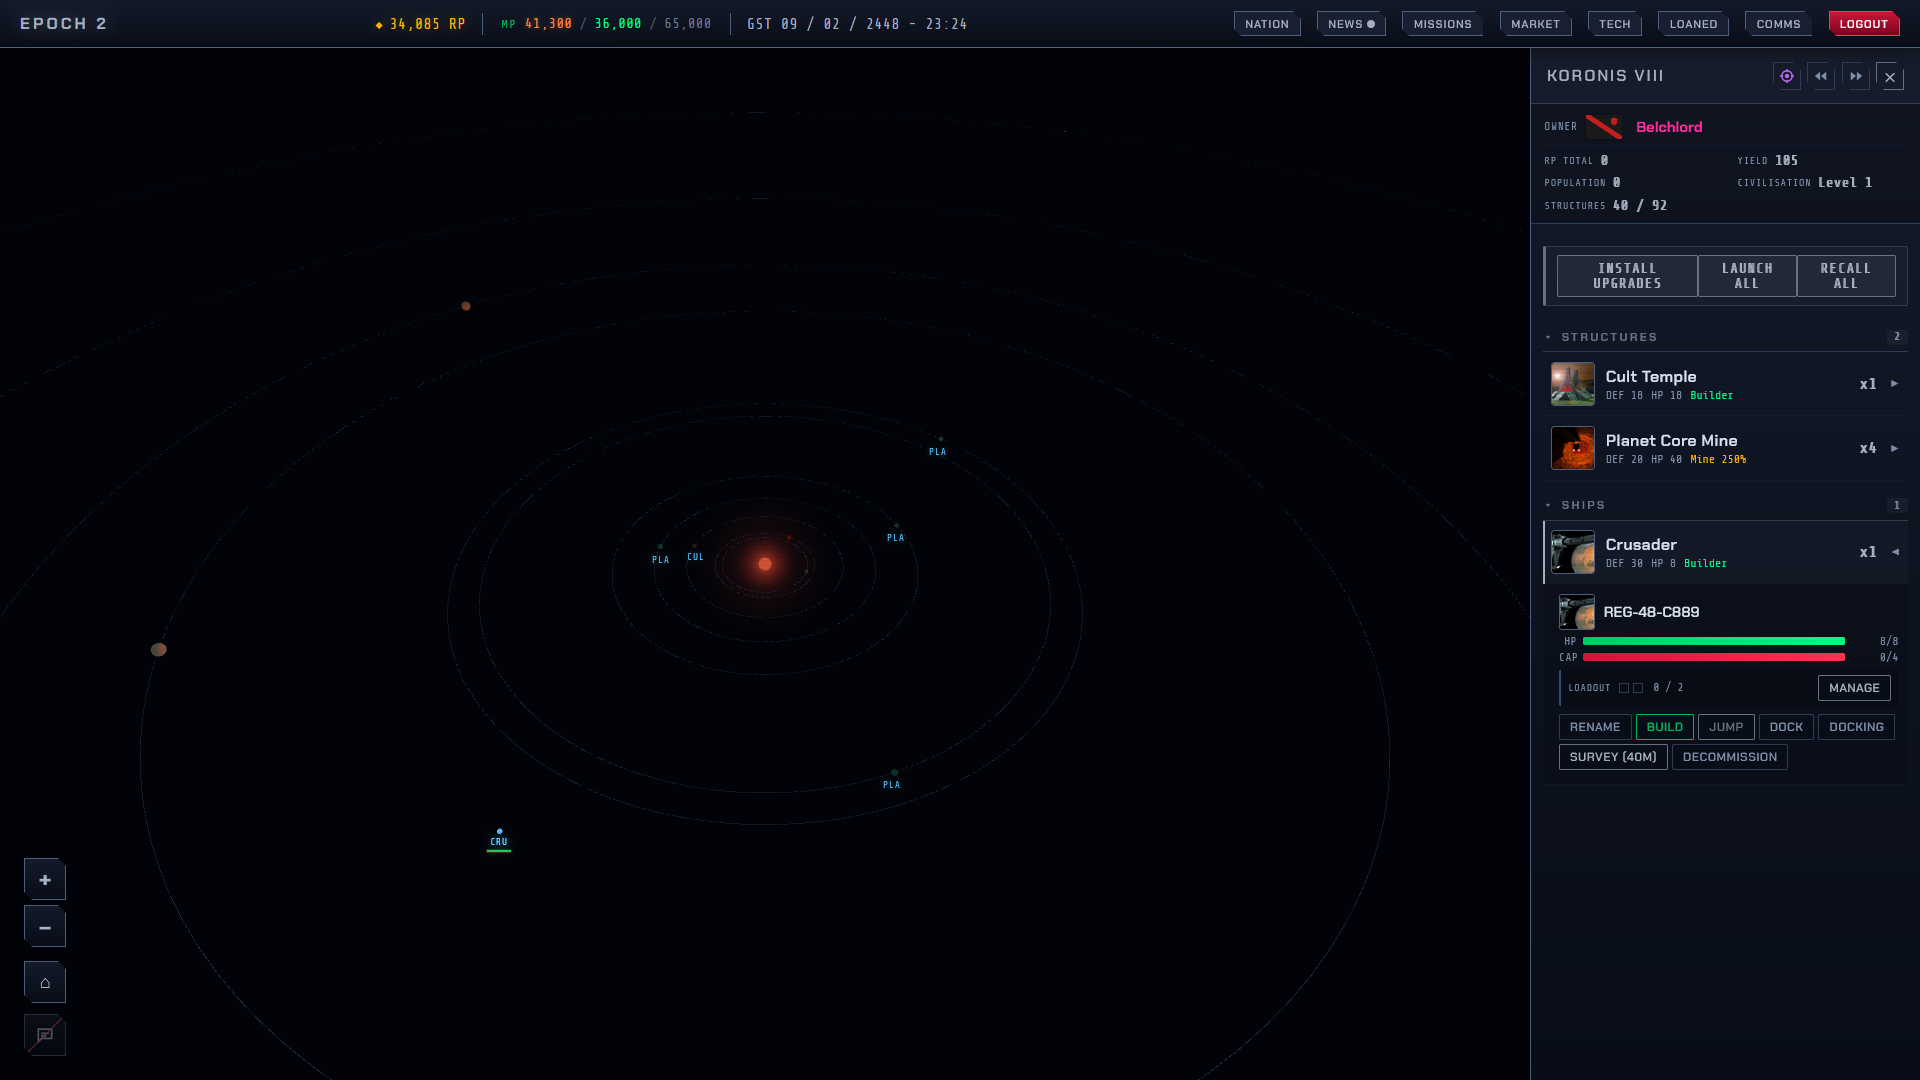The width and height of the screenshot is (1920, 1080).
Task: Select the PLA marker beside CUL
Action: point(660,556)
